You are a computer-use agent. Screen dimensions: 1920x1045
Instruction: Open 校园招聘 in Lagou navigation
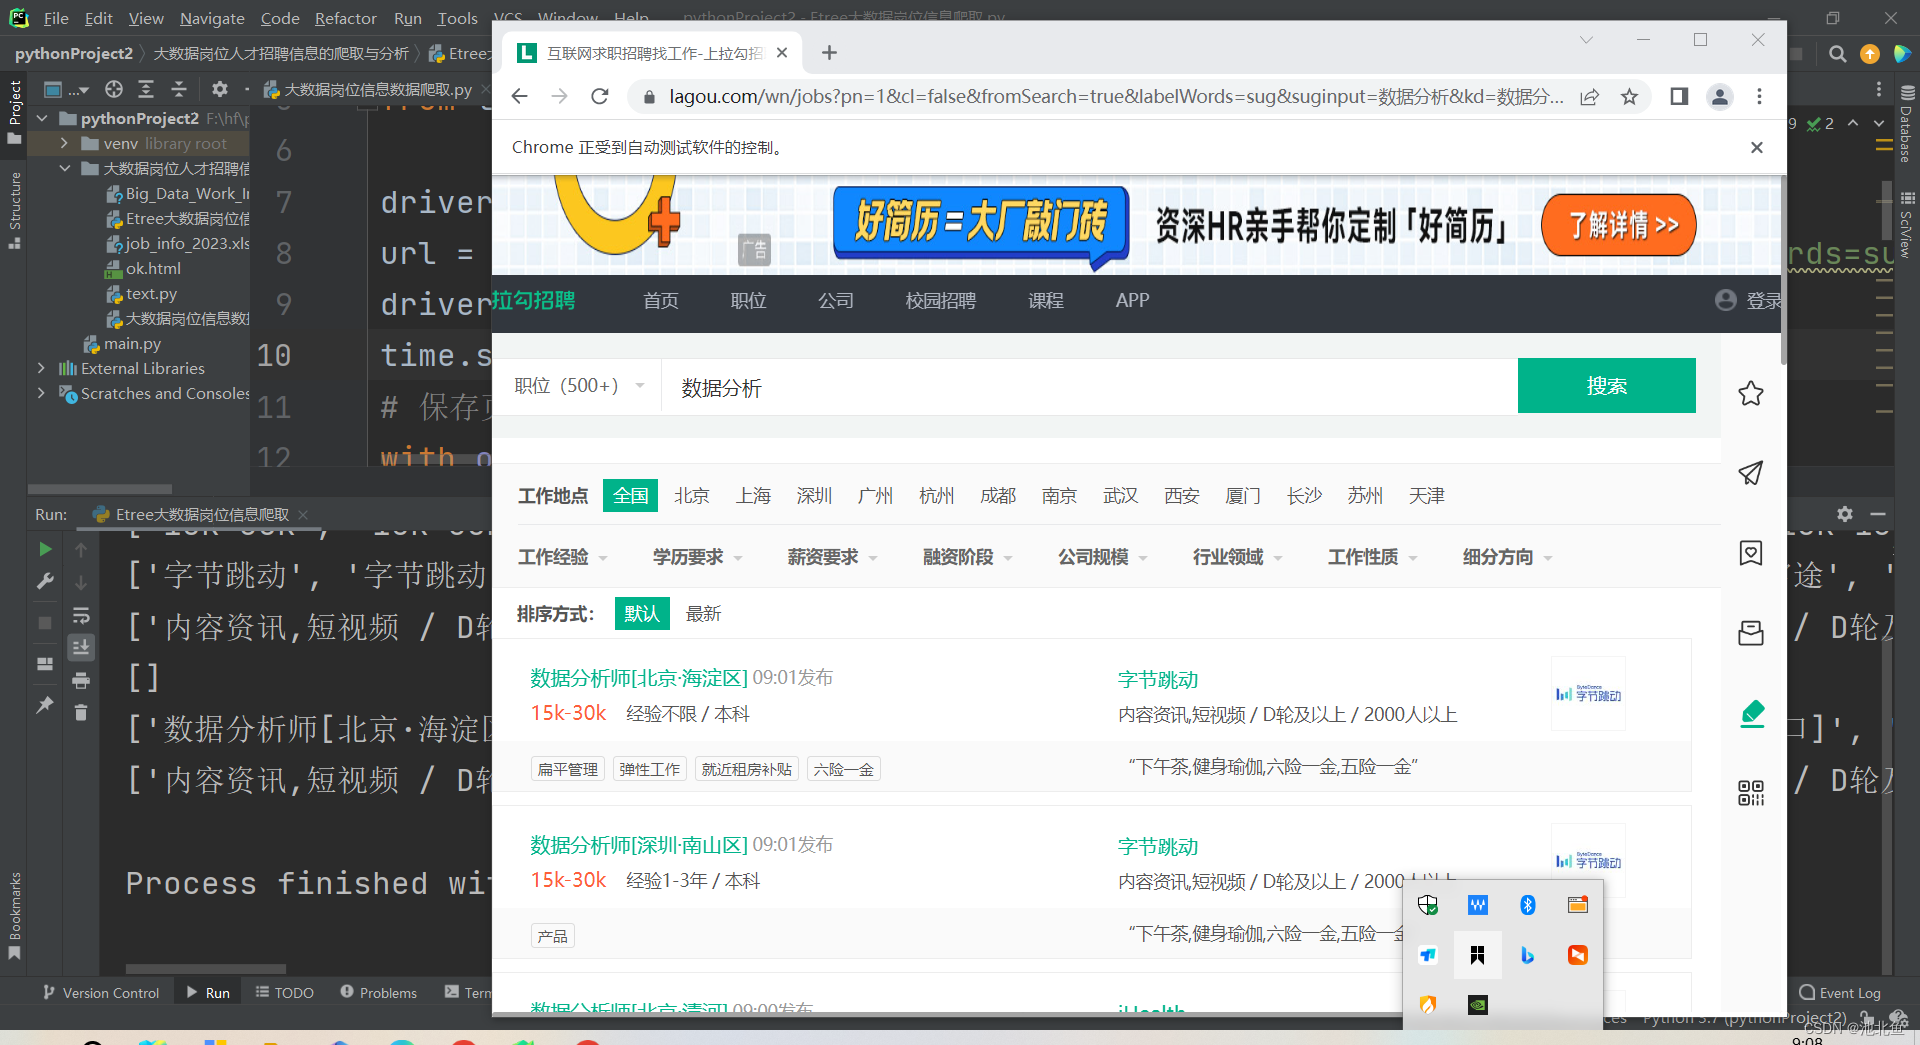click(x=940, y=301)
